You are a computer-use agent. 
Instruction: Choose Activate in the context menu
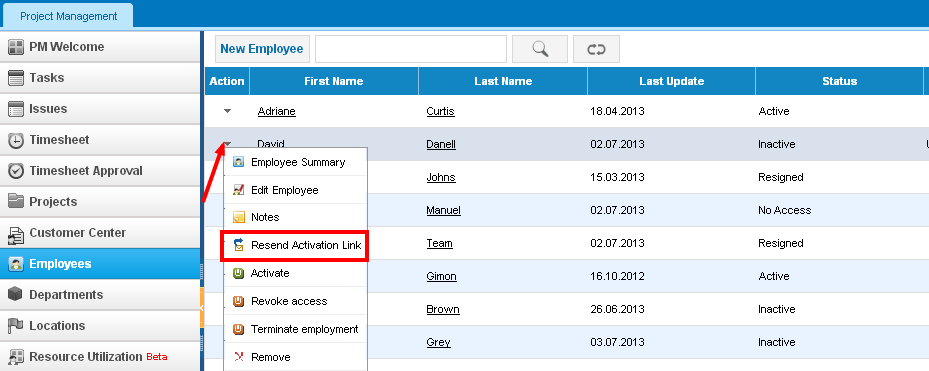click(296, 273)
